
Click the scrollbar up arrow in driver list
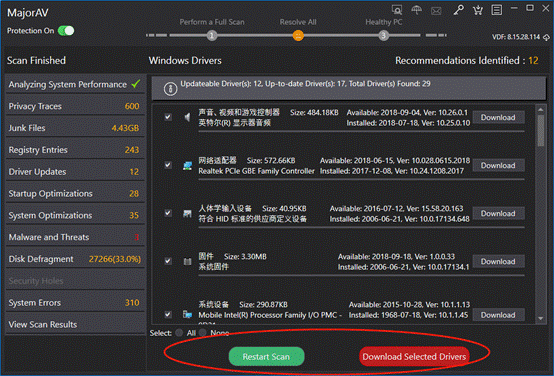541,110
